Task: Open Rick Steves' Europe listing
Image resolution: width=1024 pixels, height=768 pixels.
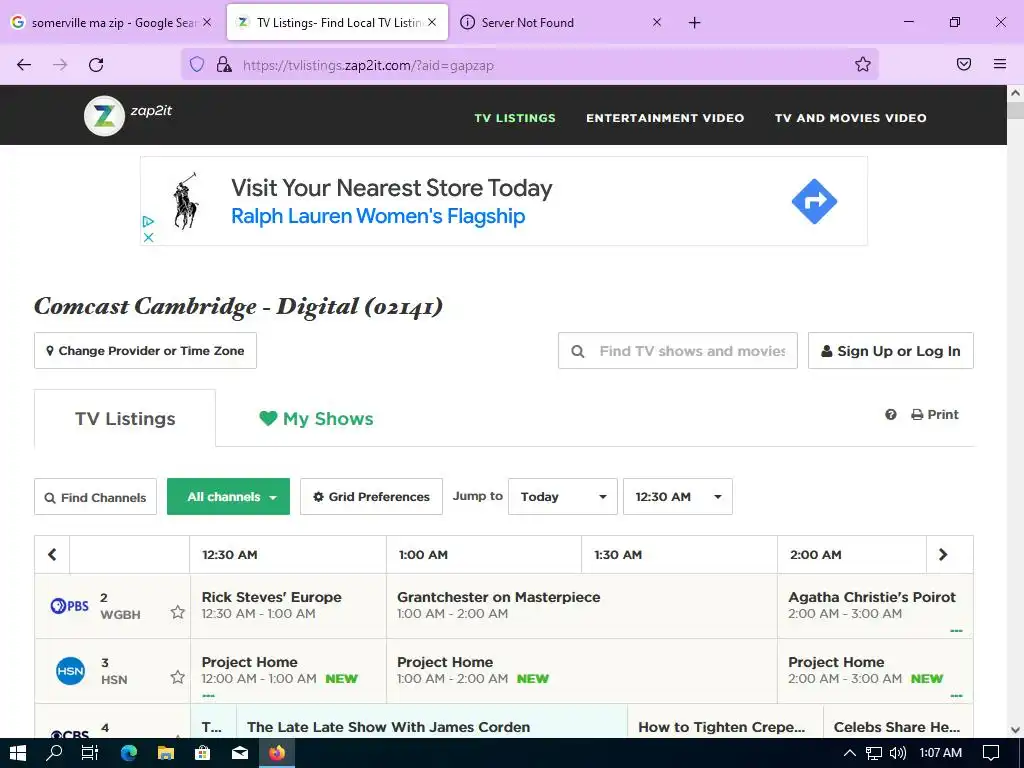Action: pos(288,605)
